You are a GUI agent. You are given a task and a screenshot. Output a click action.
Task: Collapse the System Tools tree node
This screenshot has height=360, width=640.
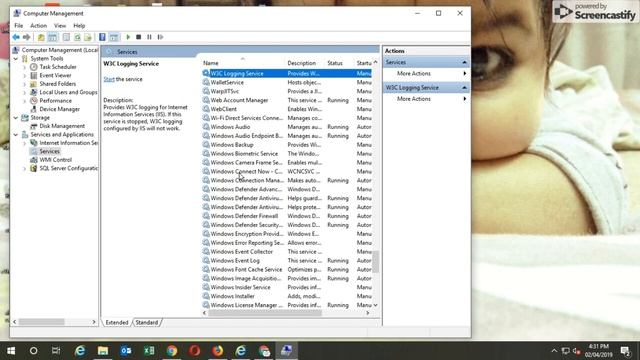click(x=16, y=59)
